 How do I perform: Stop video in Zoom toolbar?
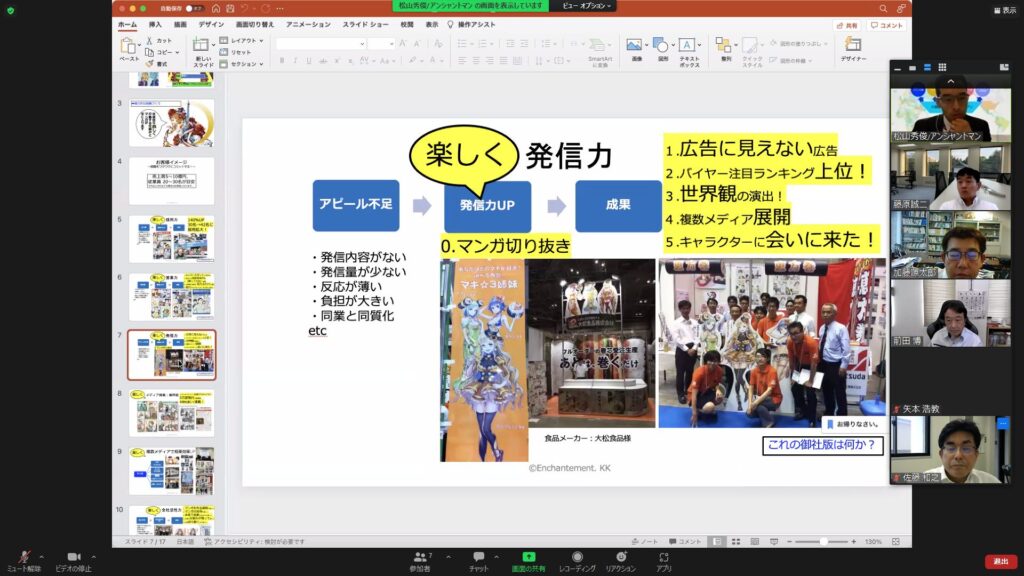[x=73, y=561]
